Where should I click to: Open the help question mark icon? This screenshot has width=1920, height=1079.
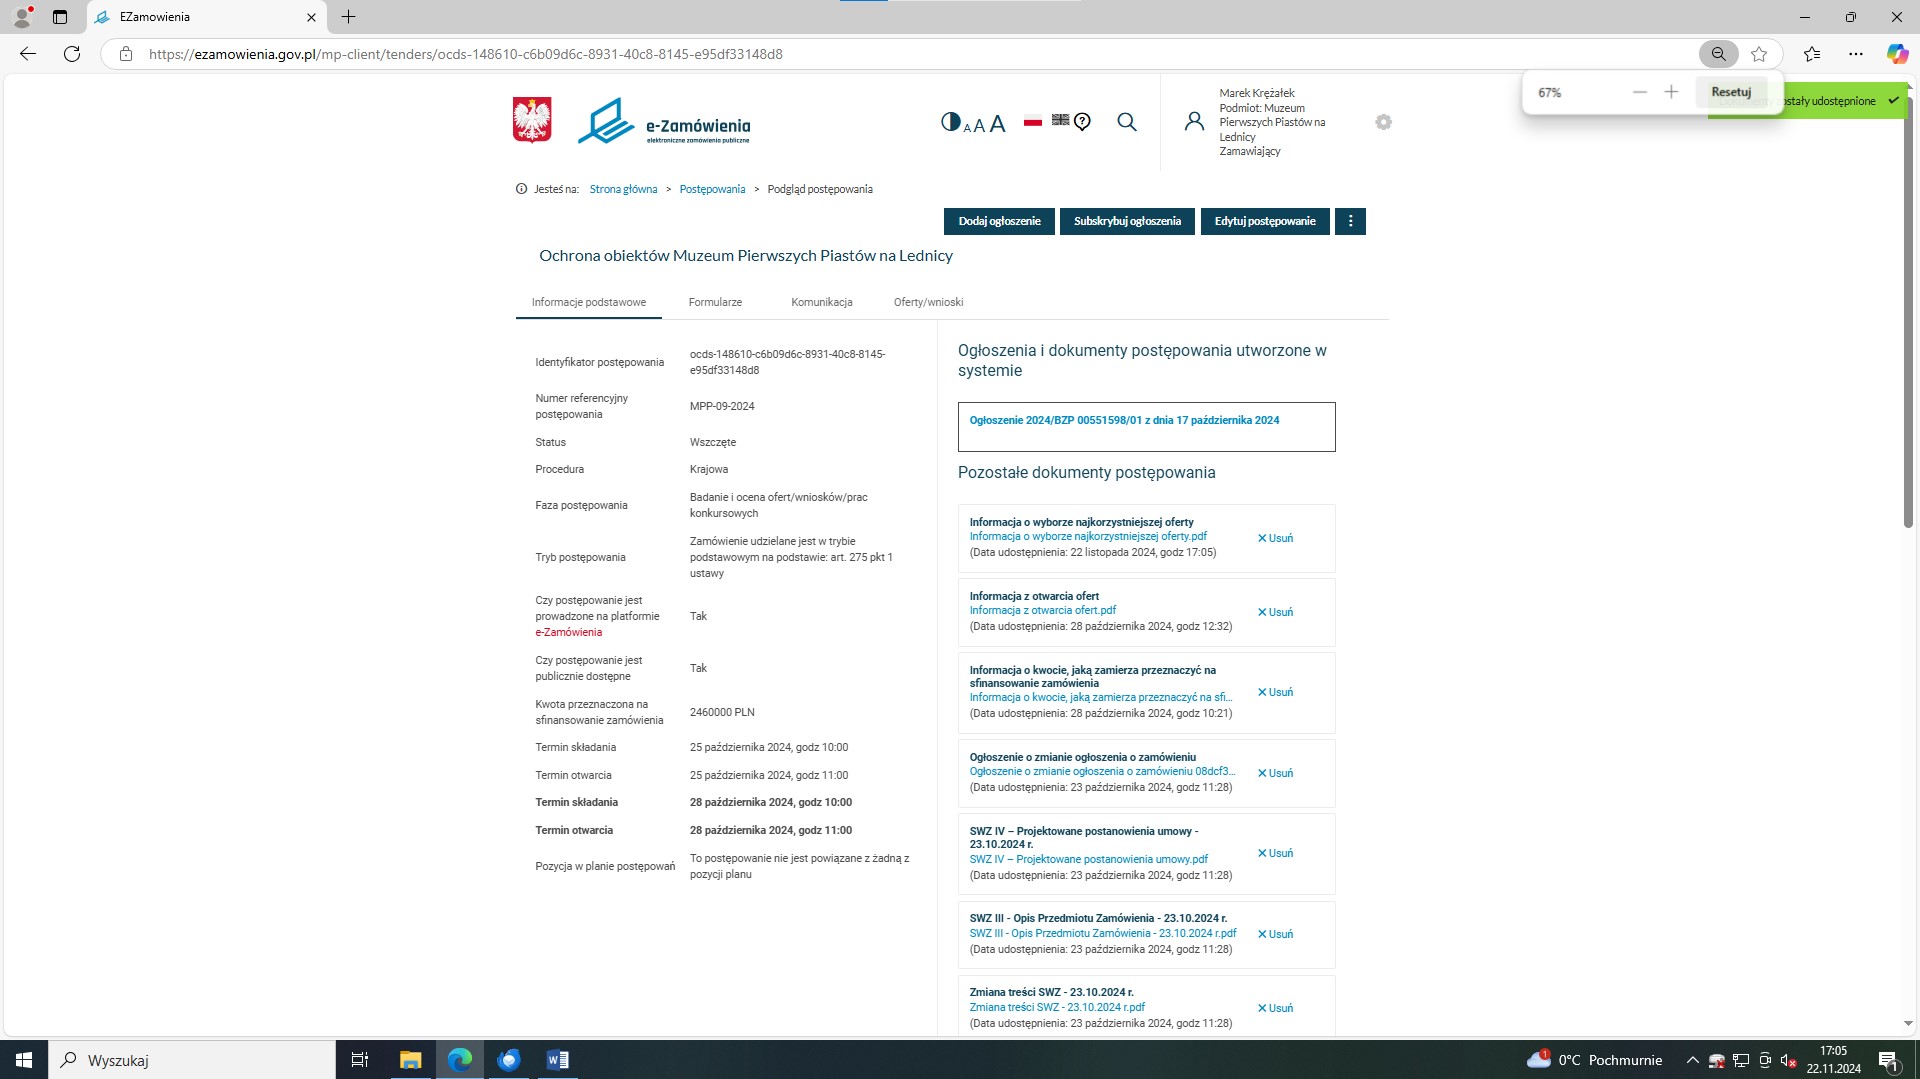[x=1082, y=122]
